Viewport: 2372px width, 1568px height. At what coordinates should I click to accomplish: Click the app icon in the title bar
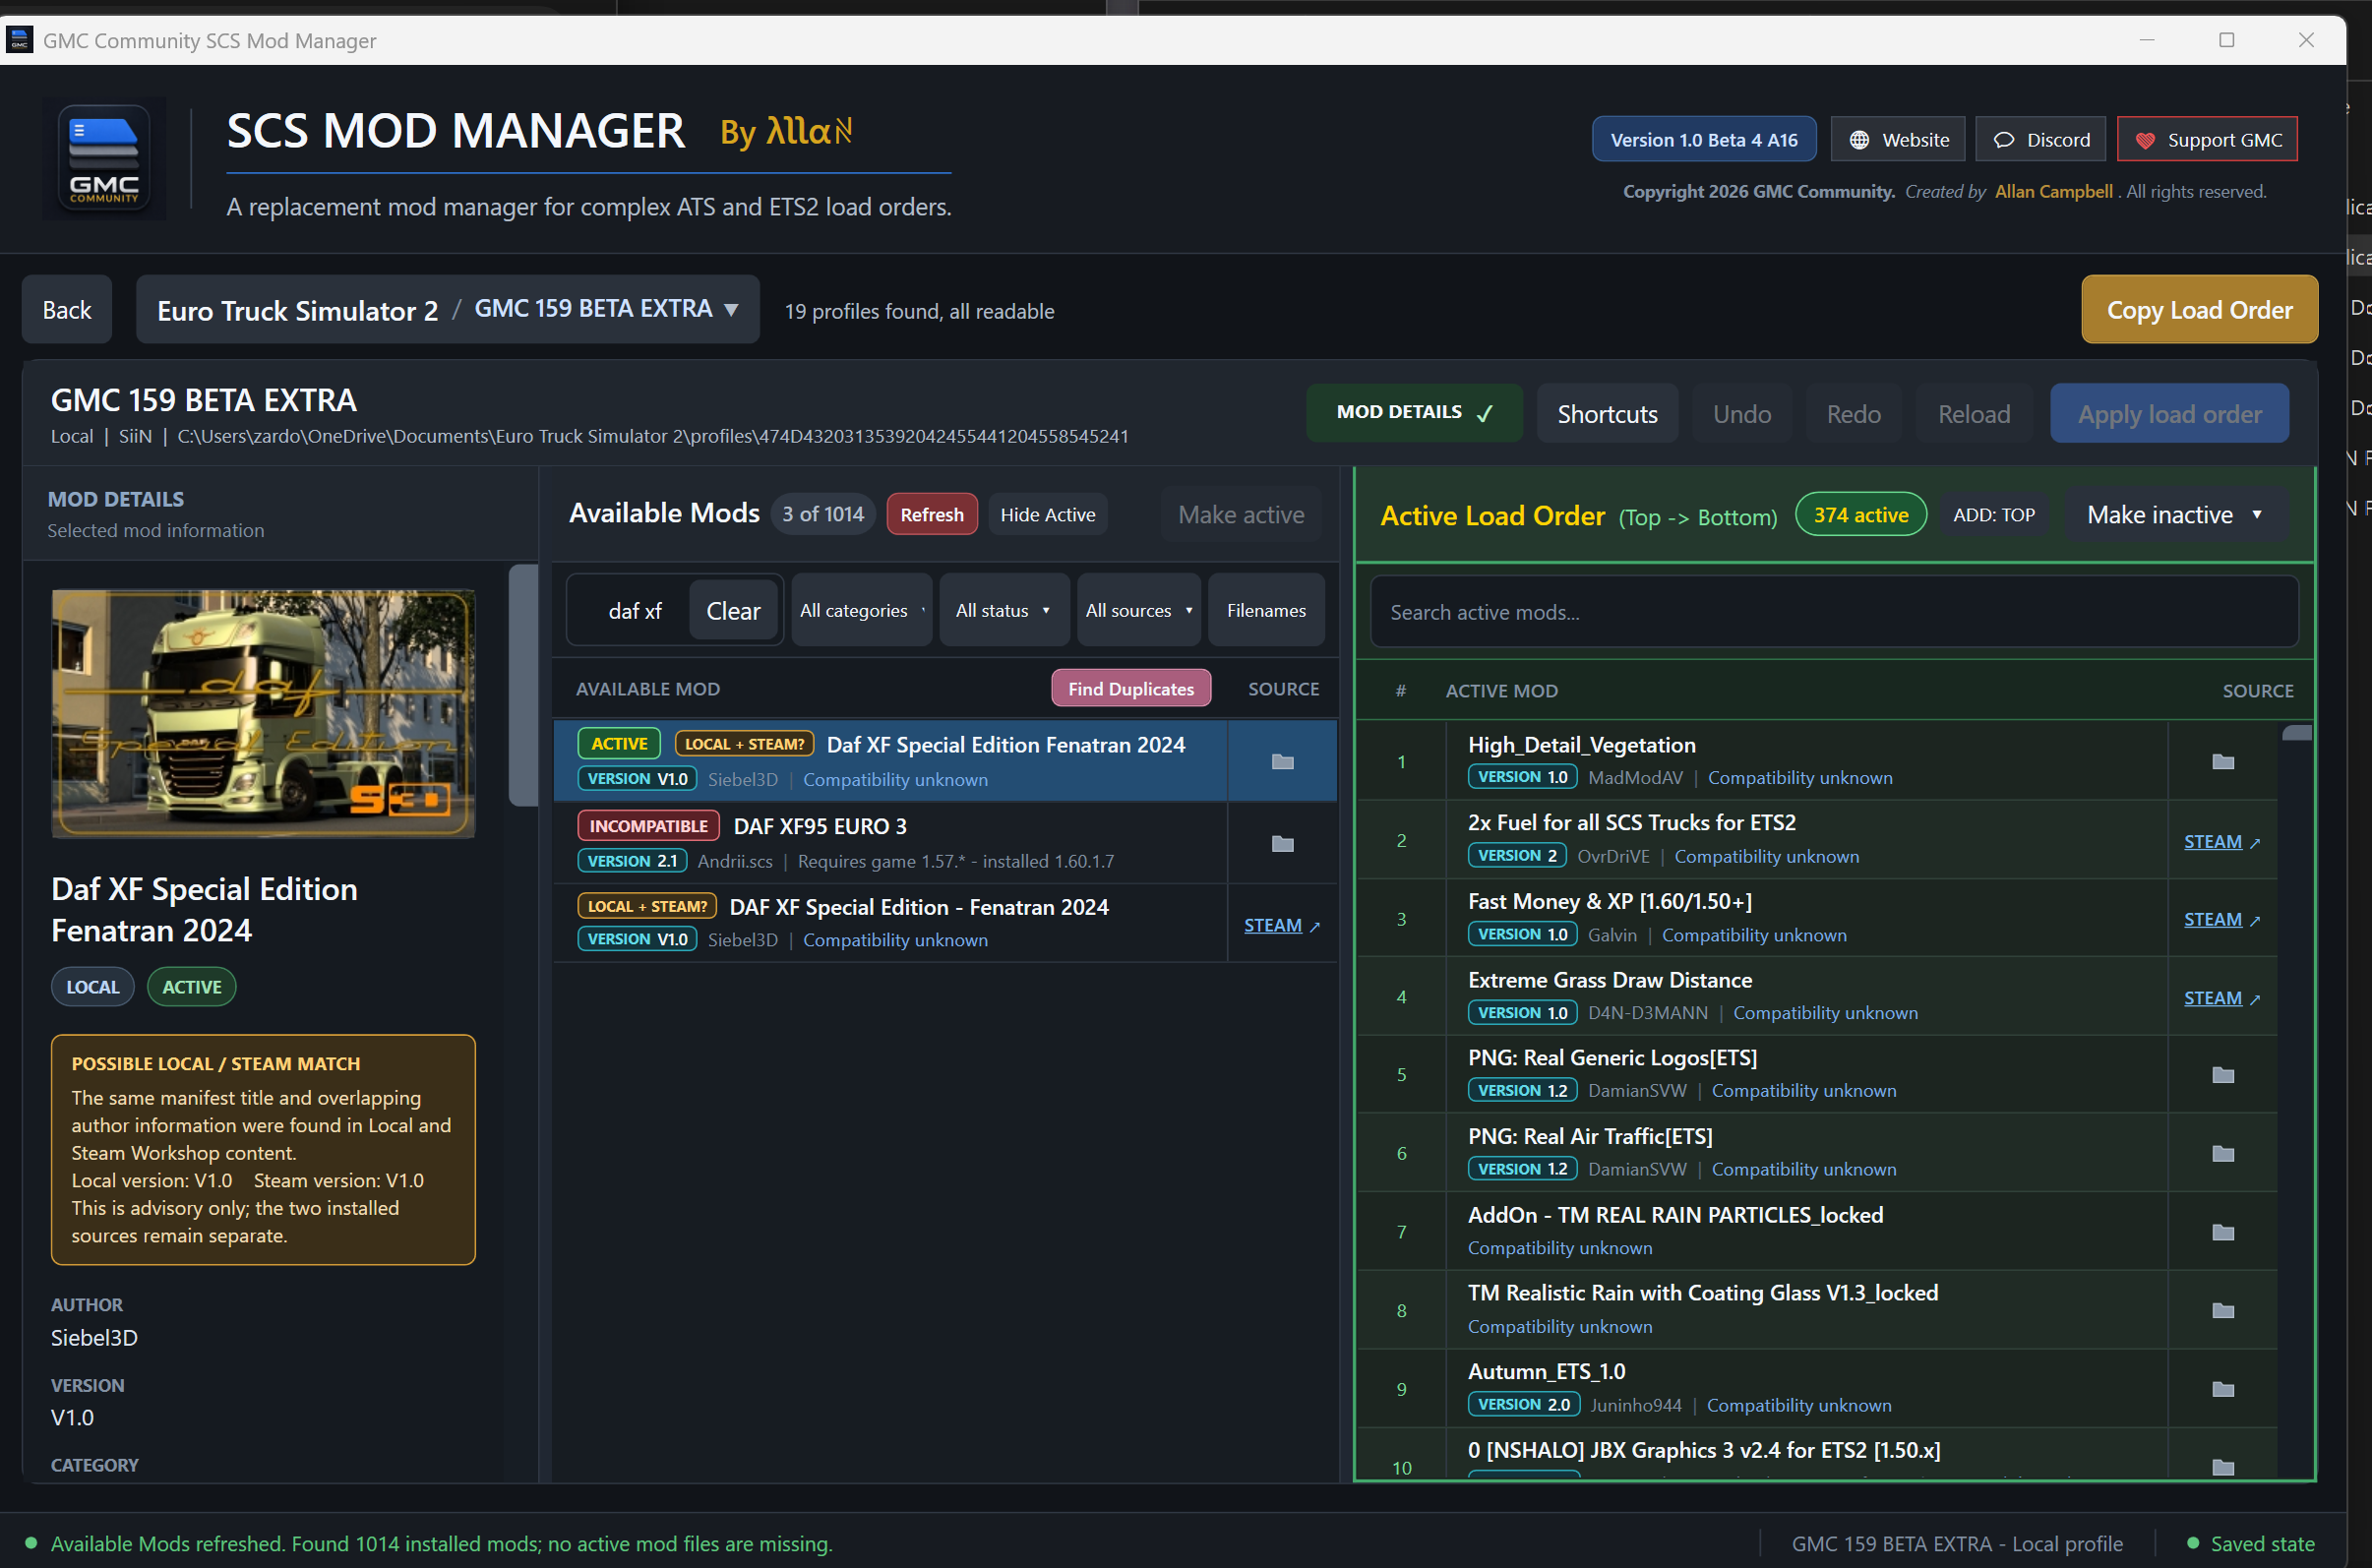point(19,40)
